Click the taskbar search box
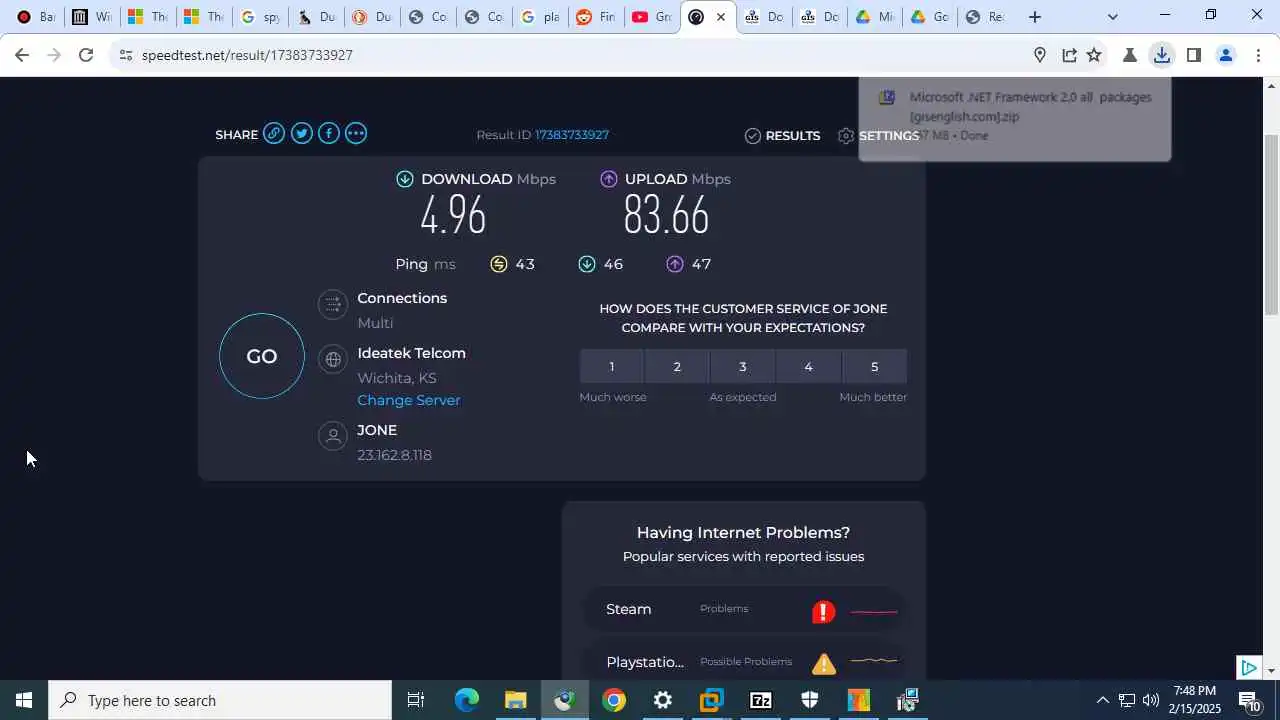Image resolution: width=1280 pixels, height=720 pixels. pos(220,700)
